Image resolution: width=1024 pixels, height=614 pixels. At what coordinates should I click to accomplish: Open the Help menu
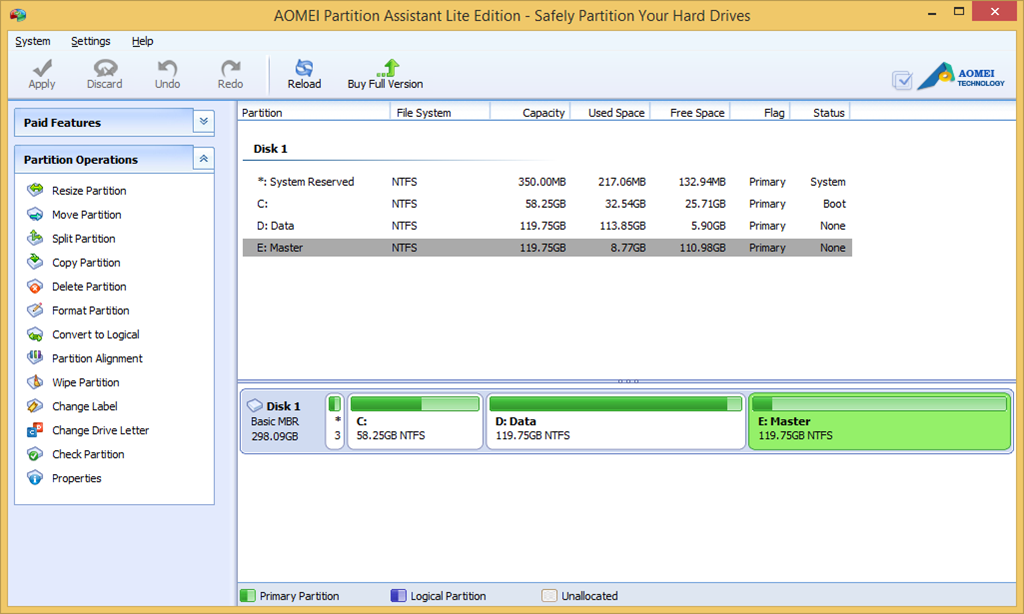click(x=142, y=41)
